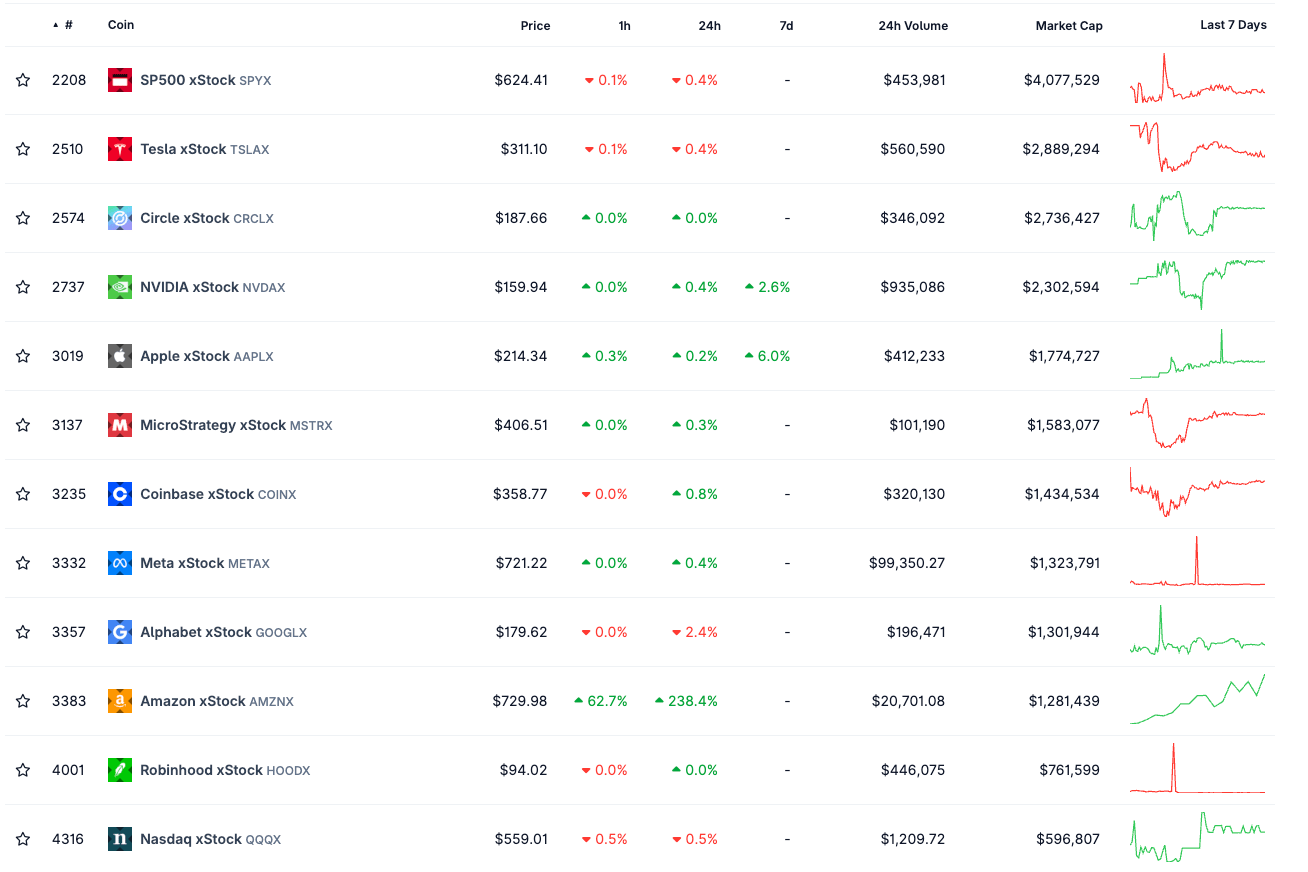Image resolution: width=1308 pixels, height=872 pixels.
Task: Open Robinhood xStock HOODX link
Action: click(x=225, y=770)
